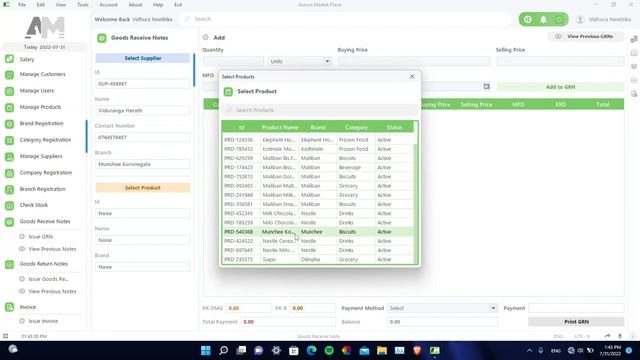Open the Tools menu
This screenshot has width=640, height=360.
82,5
